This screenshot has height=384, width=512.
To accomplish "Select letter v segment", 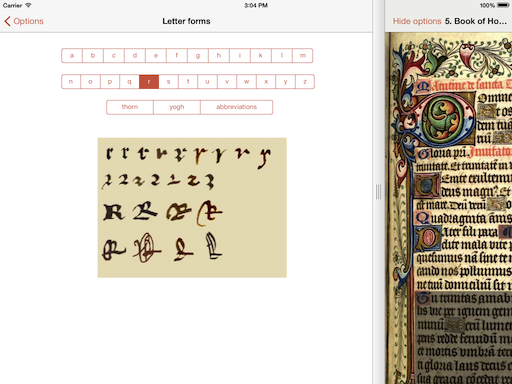I will click(x=227, y=82).
